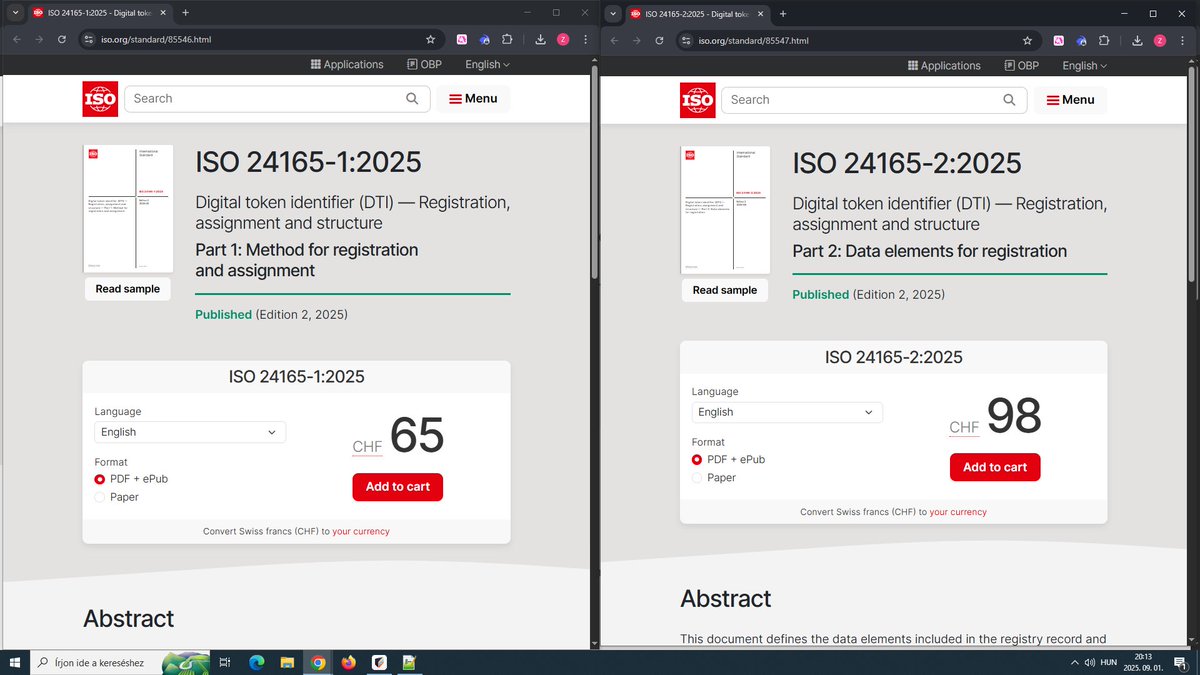The width and height of the screenshot is (1200, 675).
Task: Click the pink extension icon in left window toolbar
Action: point(462,40)
